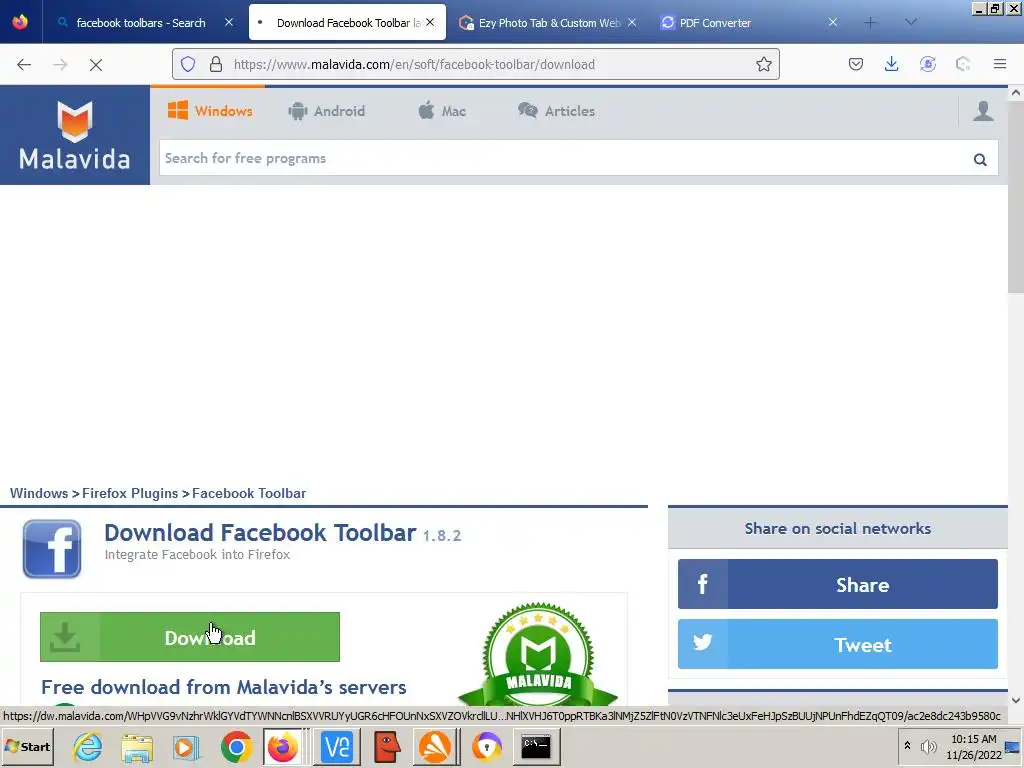Launch Internet Explorer from taskbar
Viewport: 1024px width, 768px height.
click(x=88, y=746)
